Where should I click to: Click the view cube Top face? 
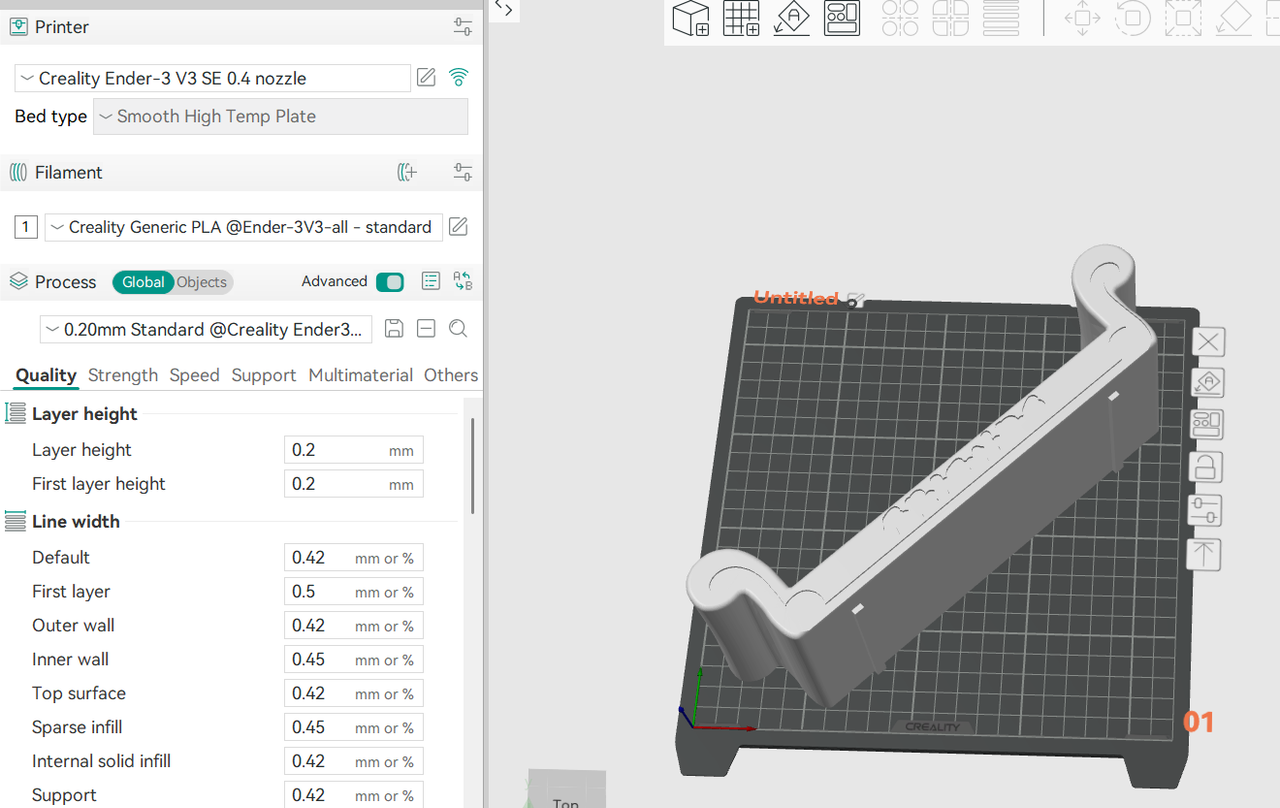pyautogui.click(x=566, y=790)
